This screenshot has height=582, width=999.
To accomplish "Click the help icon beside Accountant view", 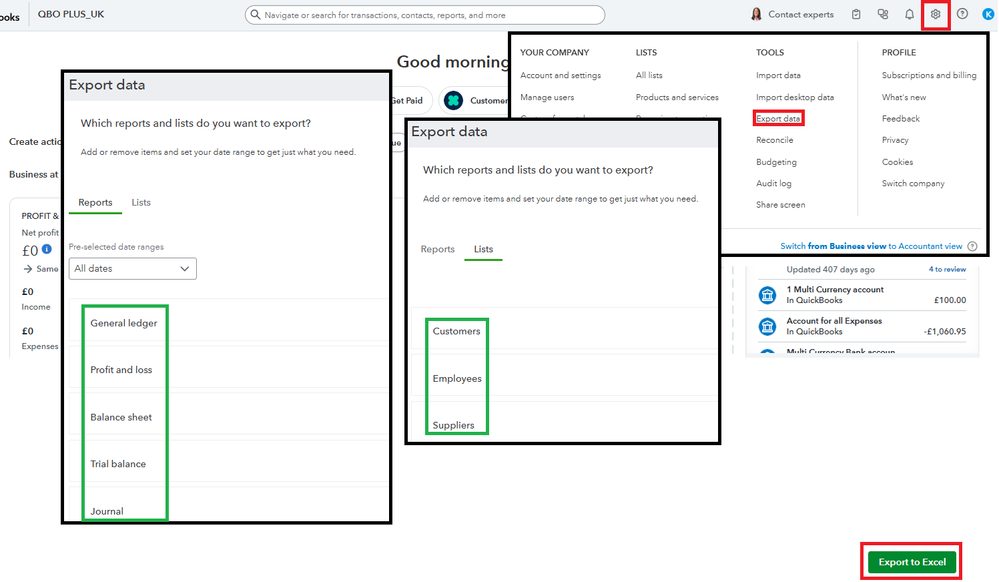I will [972, 246].
